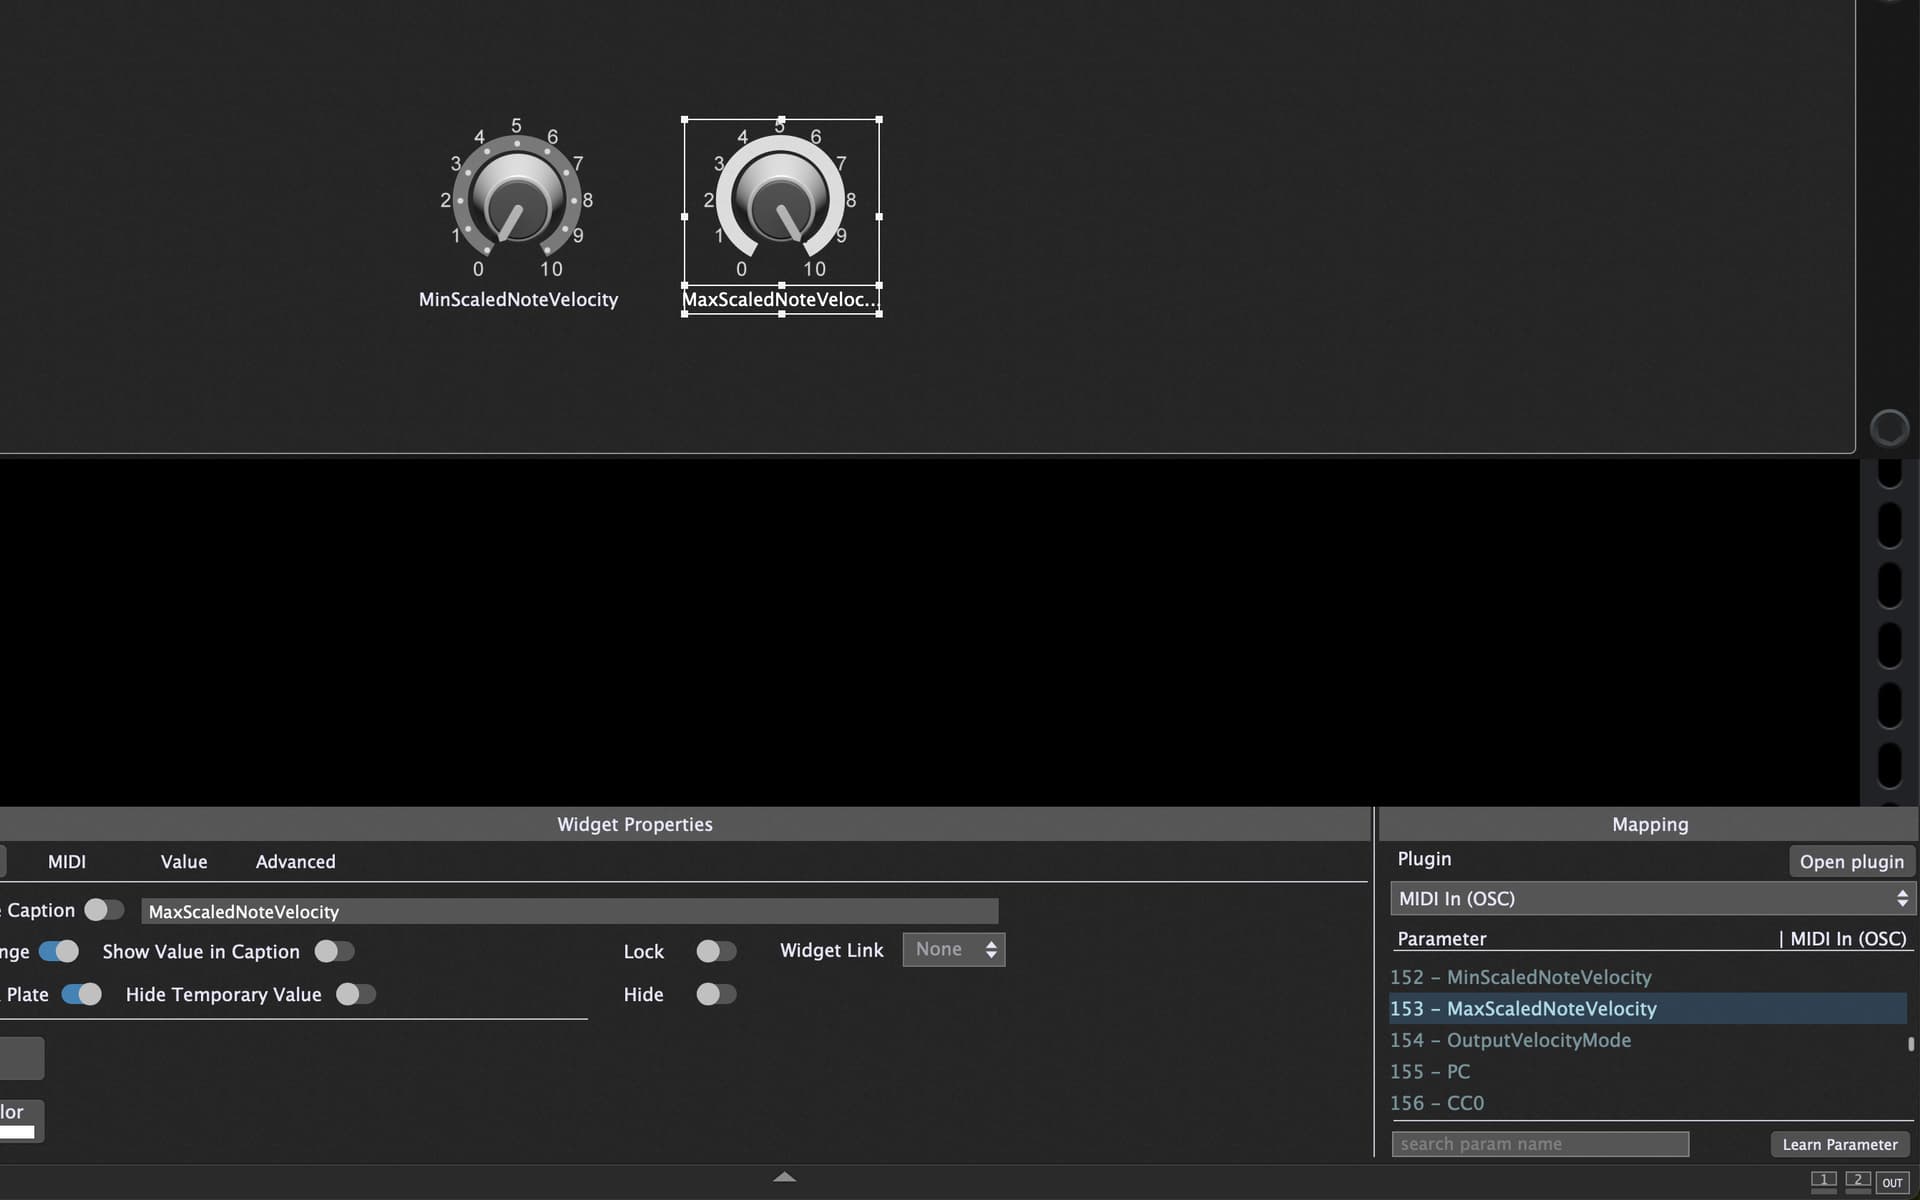Click the MIDI input 1 indicator

1823,1182
